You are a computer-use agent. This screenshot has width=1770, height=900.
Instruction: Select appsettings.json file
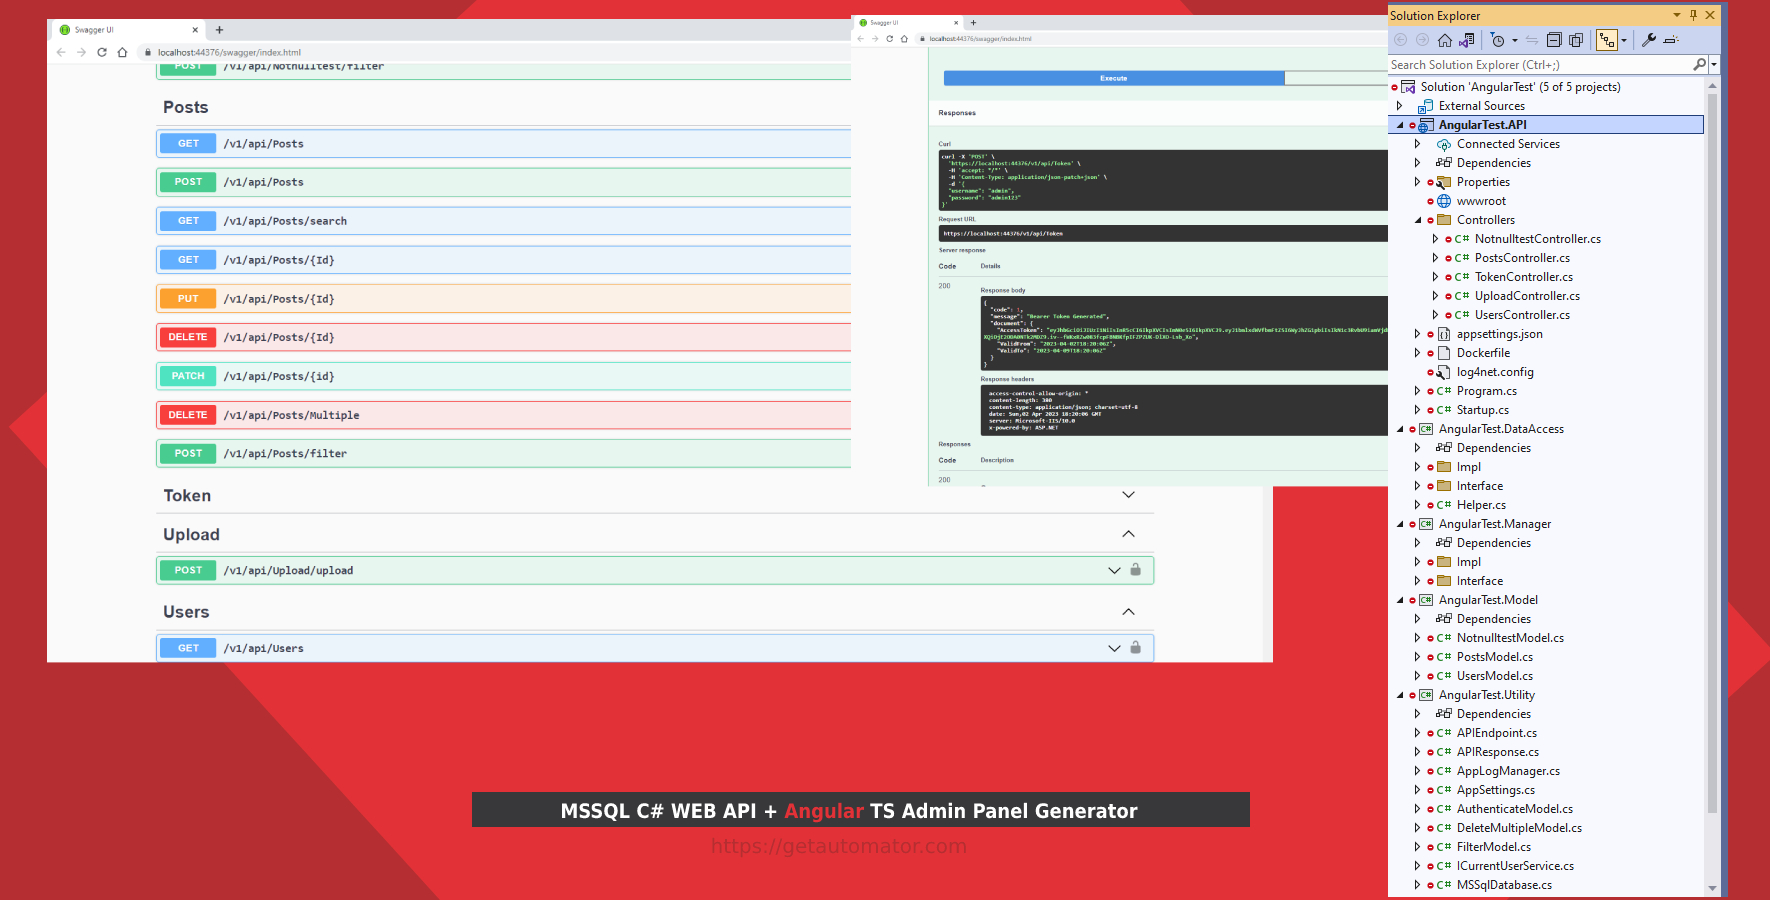coord(1499,334)
